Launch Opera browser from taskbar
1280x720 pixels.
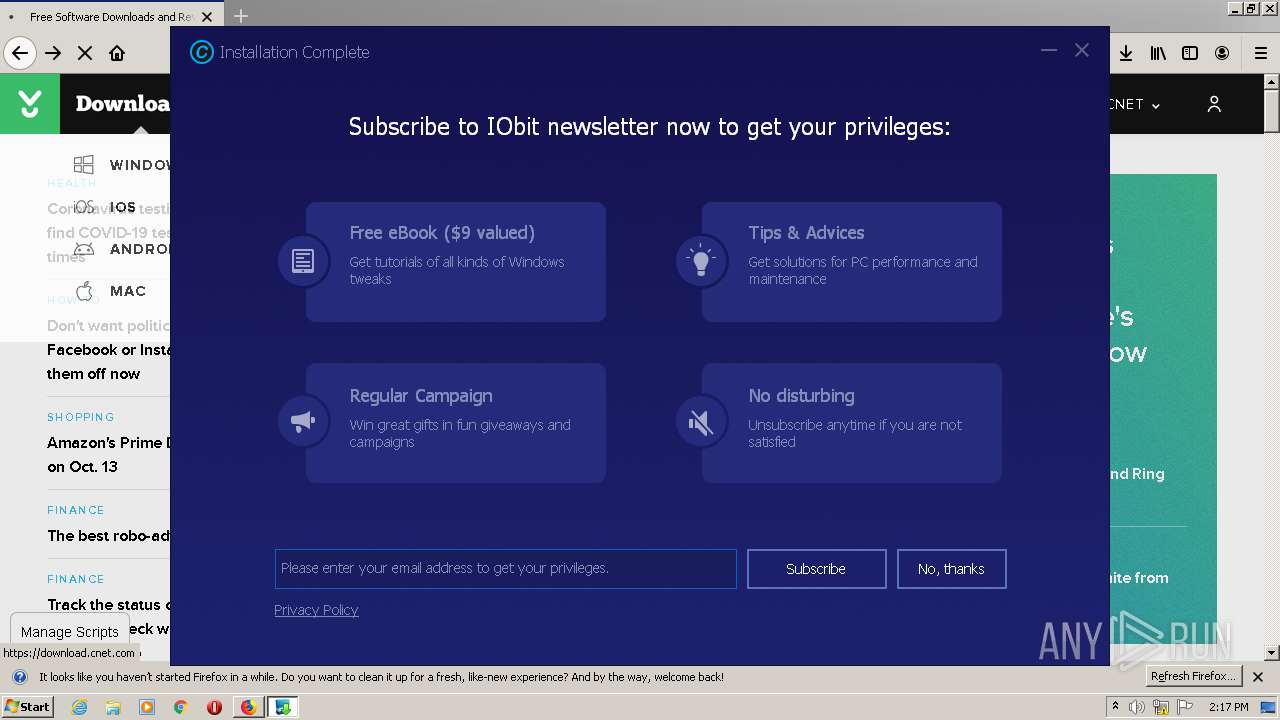[214, 707]
